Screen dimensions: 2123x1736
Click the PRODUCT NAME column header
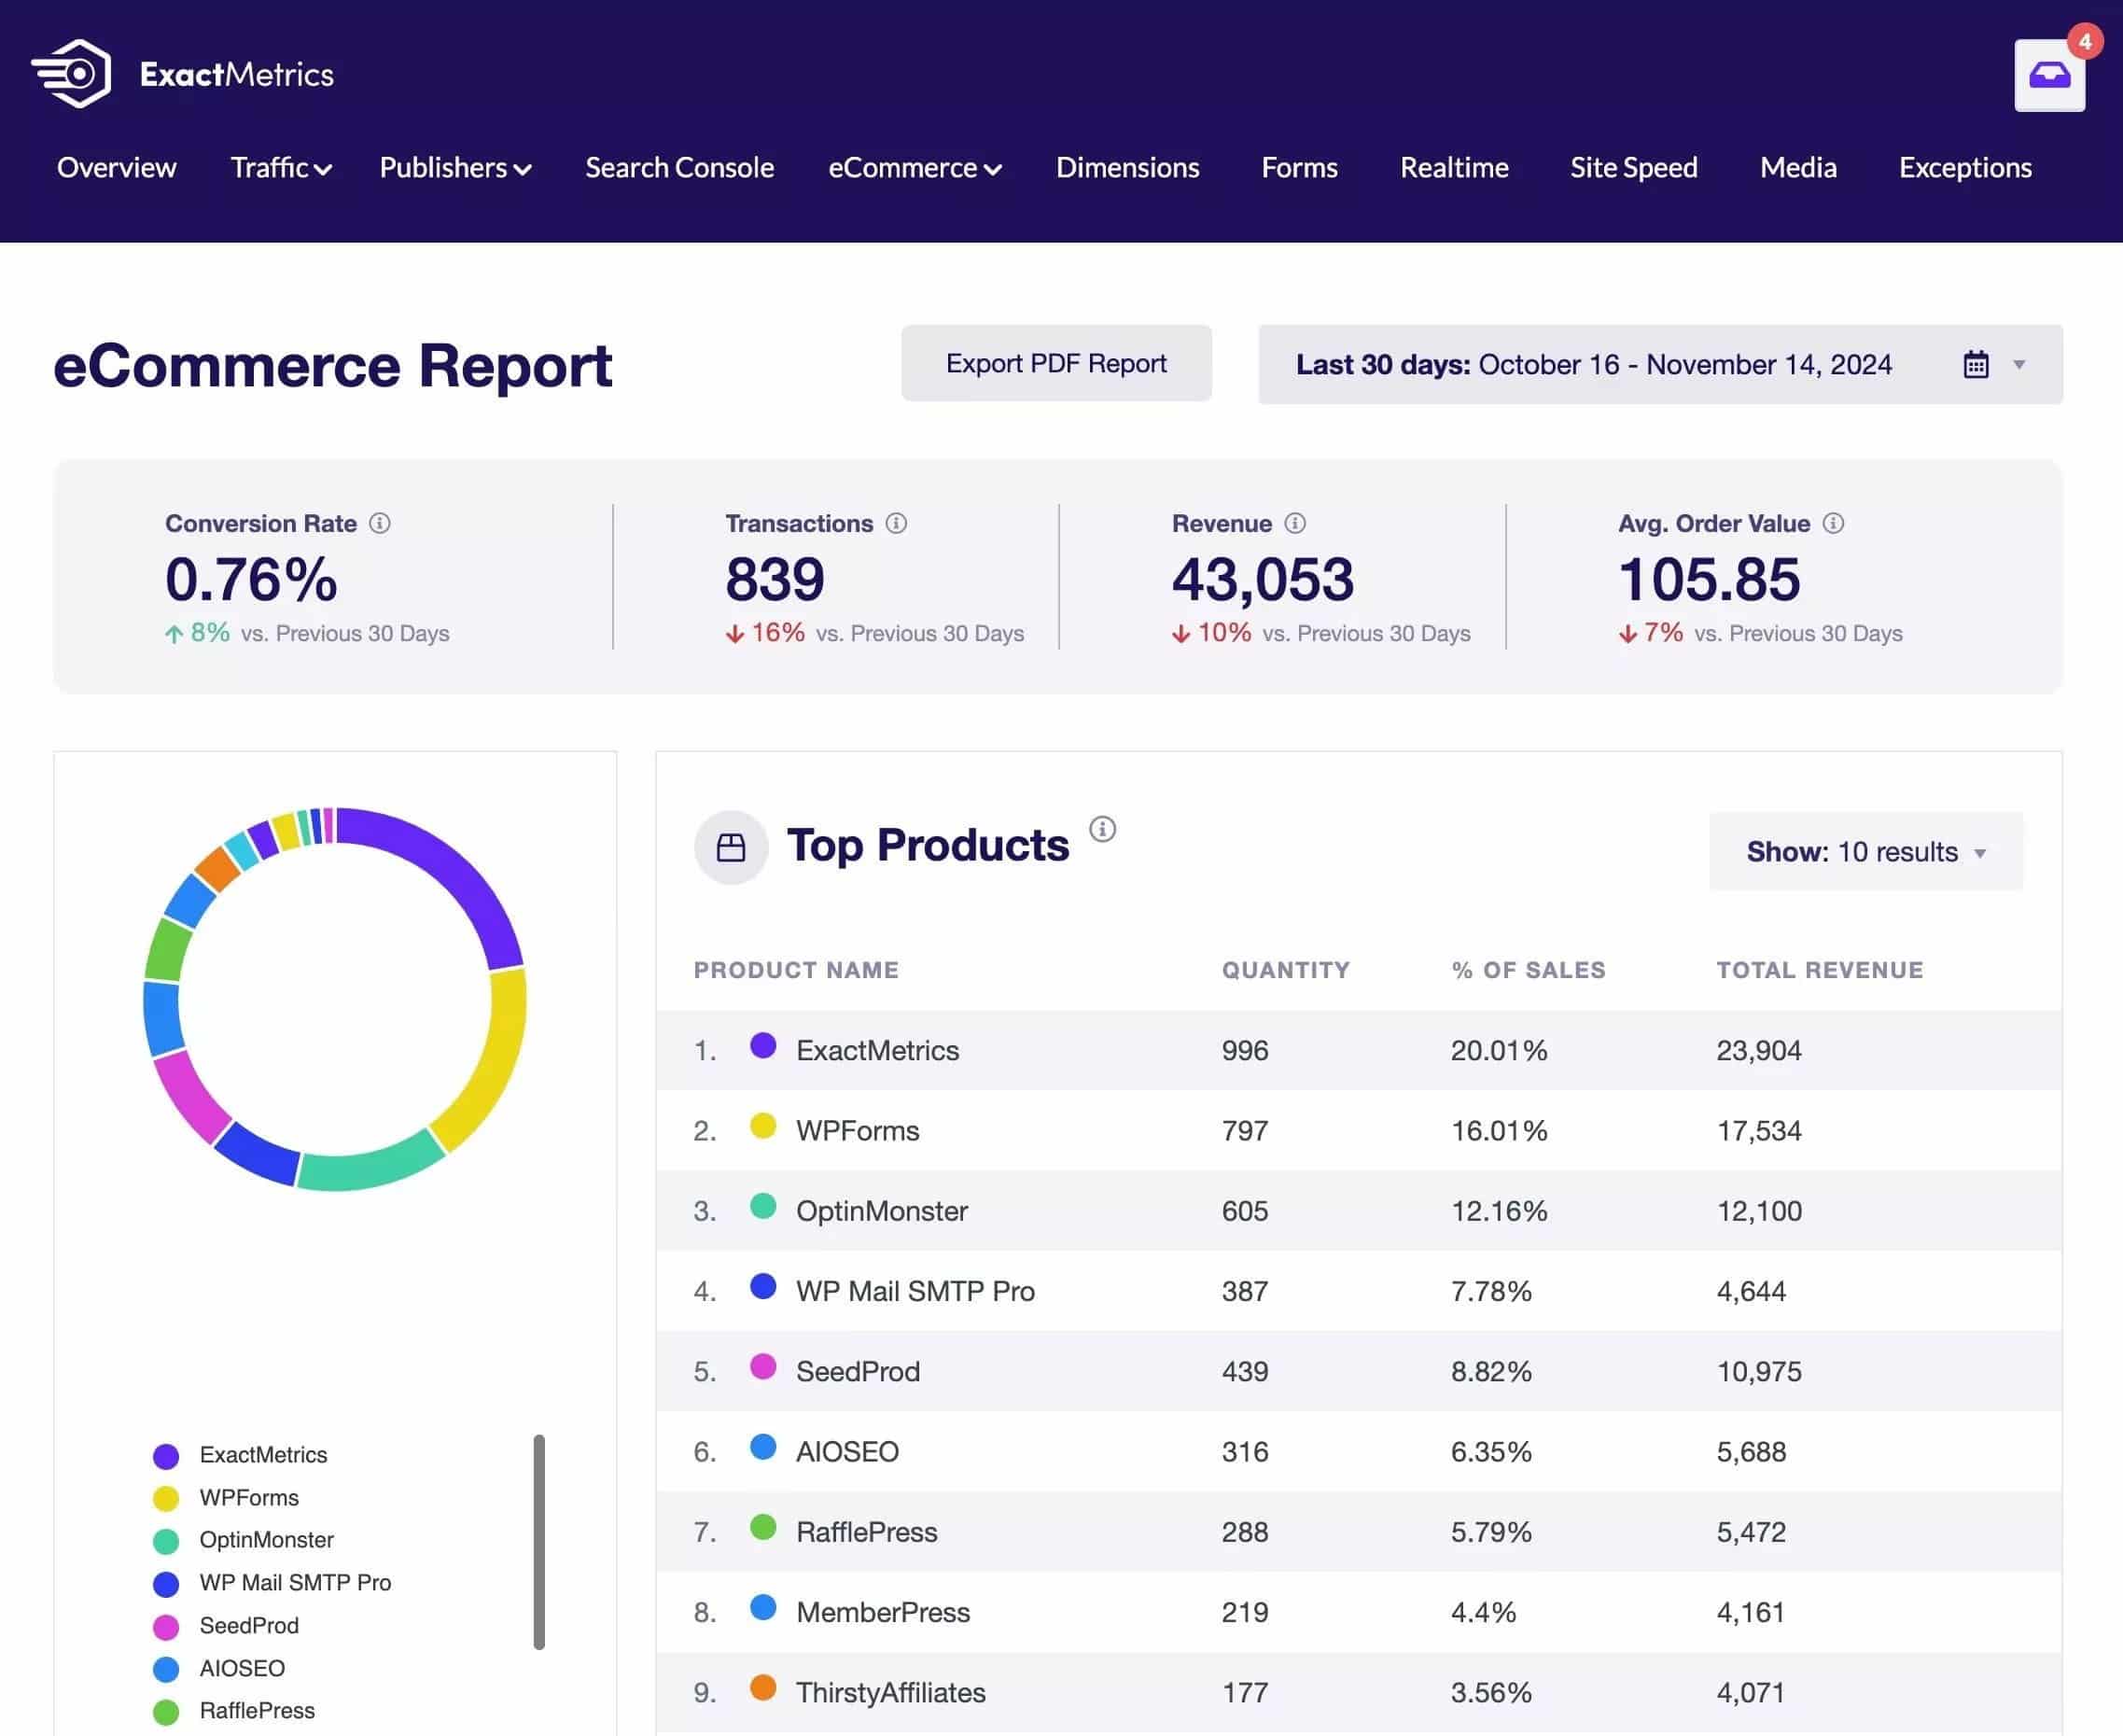796,970
